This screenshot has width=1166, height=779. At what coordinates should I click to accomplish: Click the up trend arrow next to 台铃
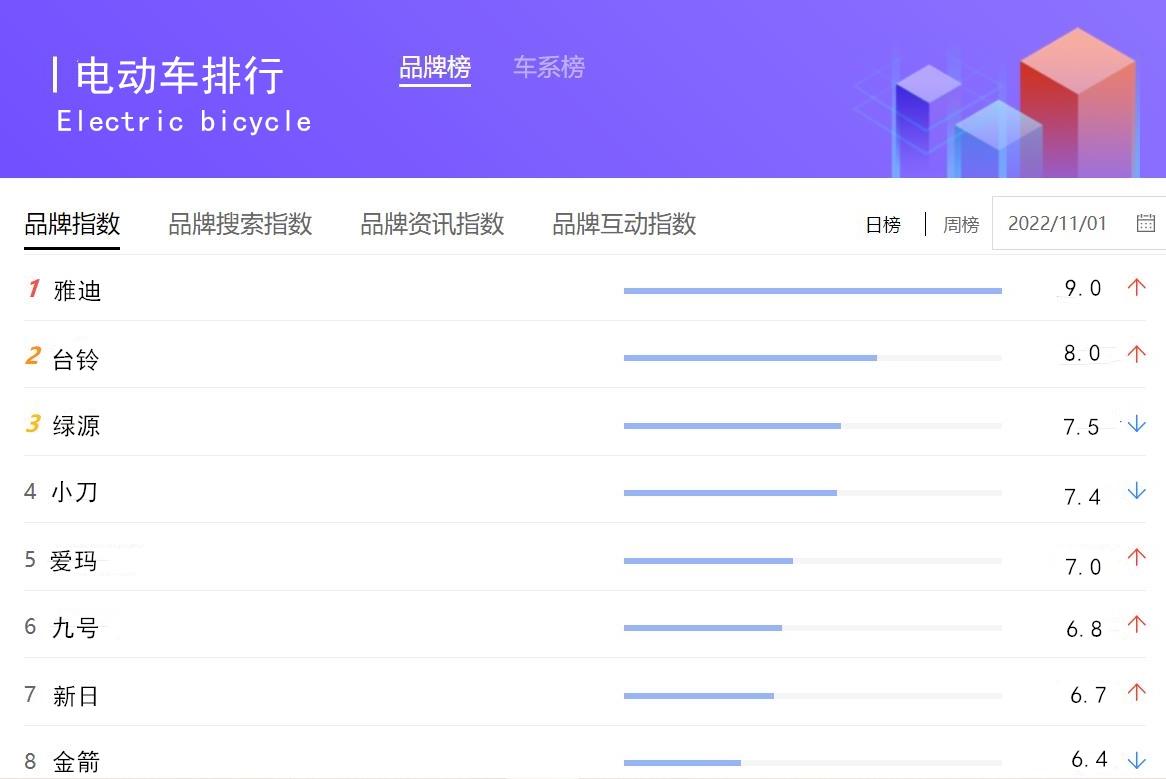point(1137,353)
